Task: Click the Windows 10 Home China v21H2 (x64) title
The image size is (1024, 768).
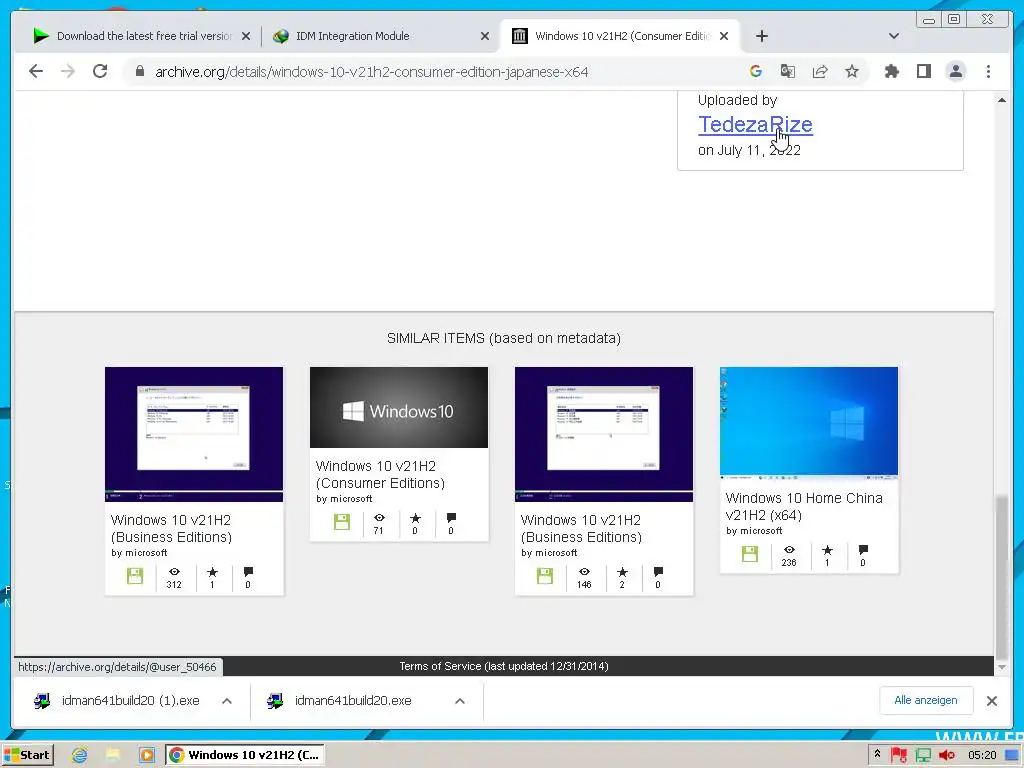Action: click(x=803, y=507)
